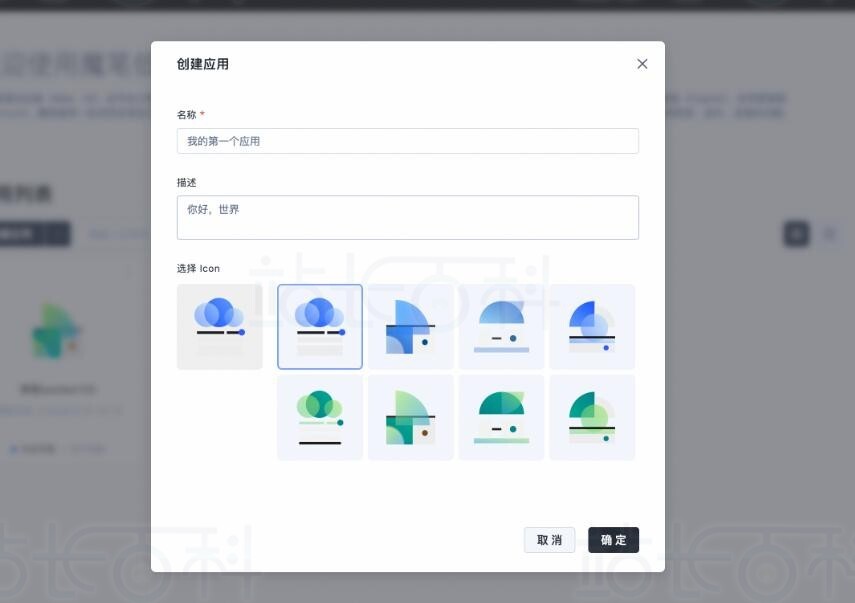
Task: Select the green dome-shaped icon
Action: 501,417
